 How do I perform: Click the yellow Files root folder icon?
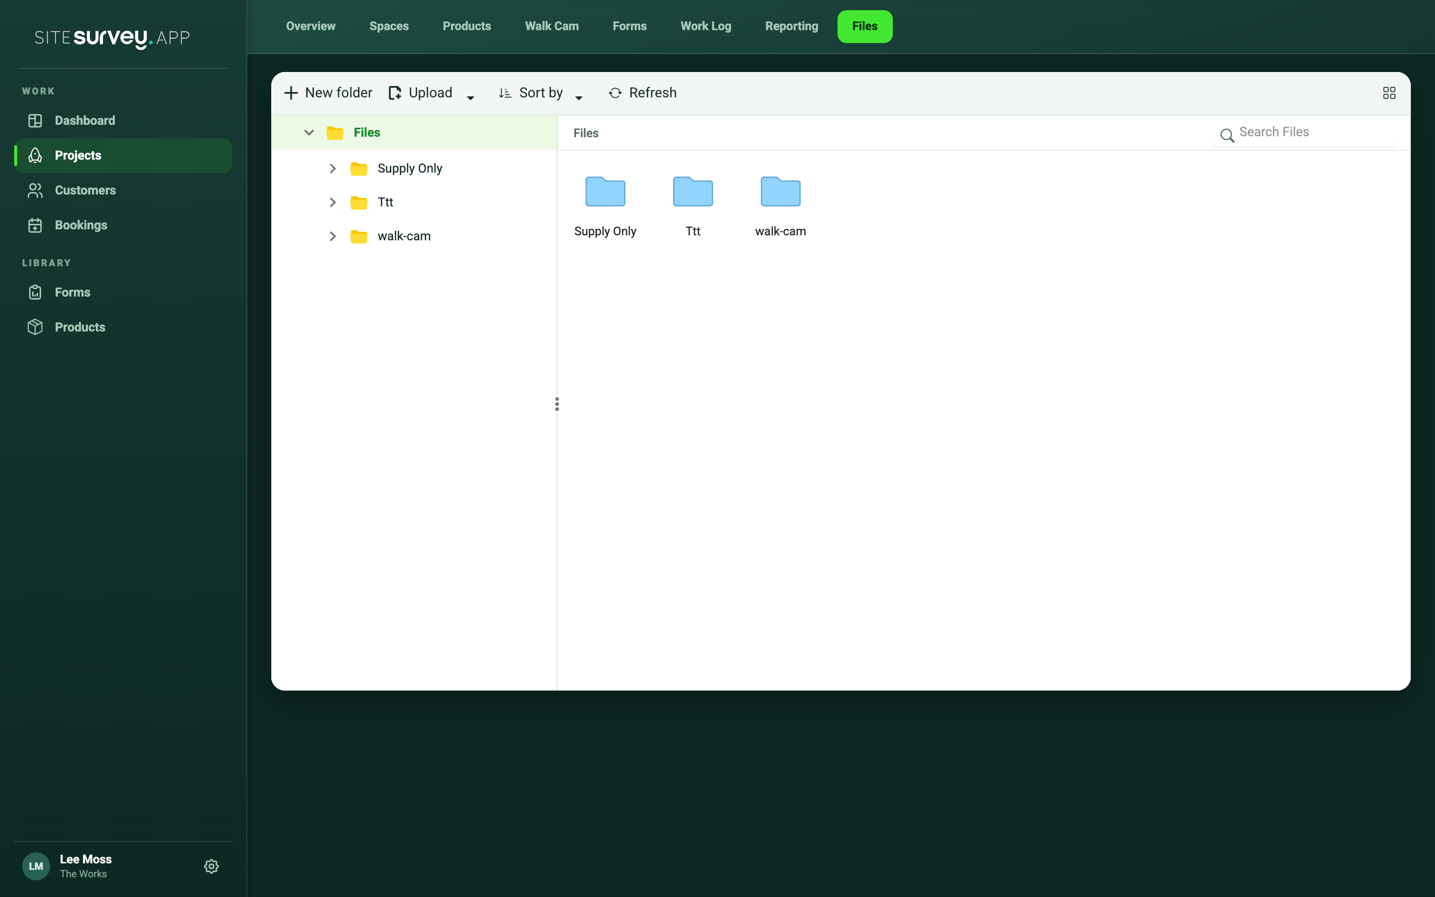click(335, 133)
